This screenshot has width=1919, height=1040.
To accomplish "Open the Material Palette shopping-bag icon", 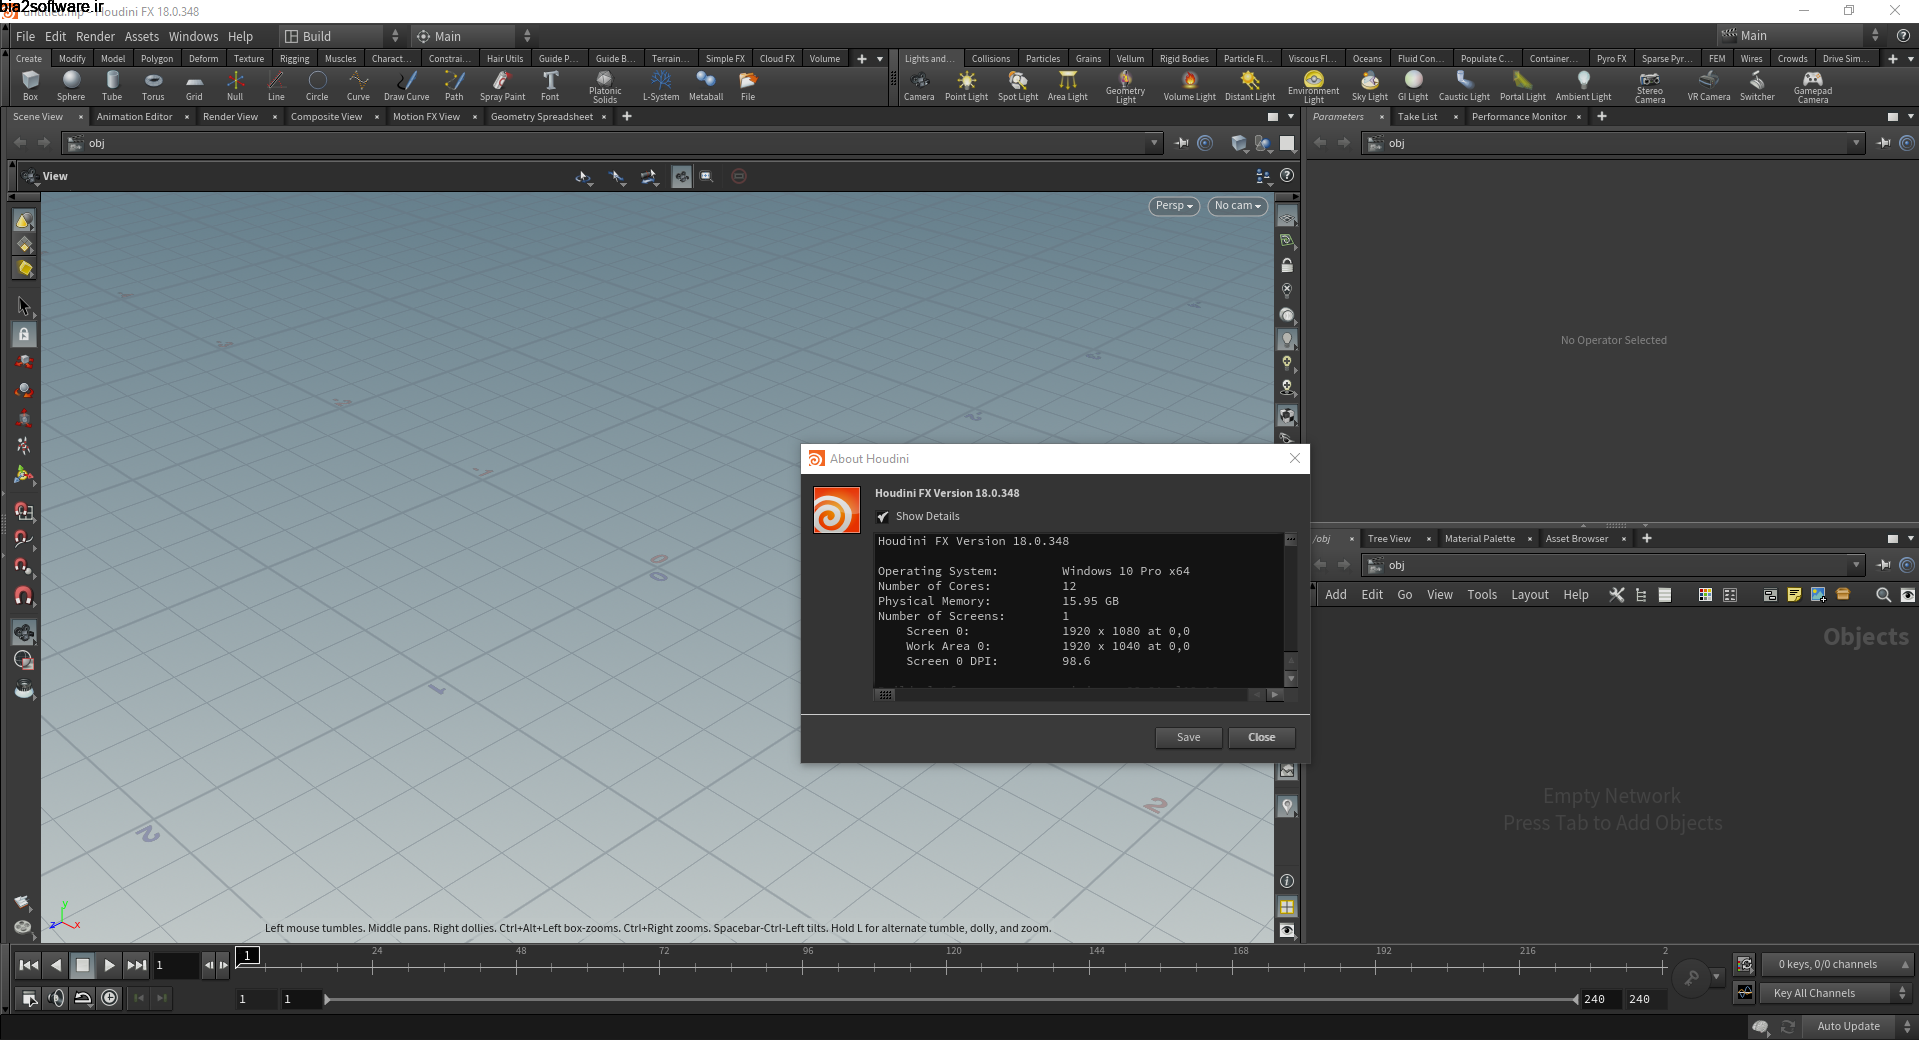I will tap(1844, 594).
